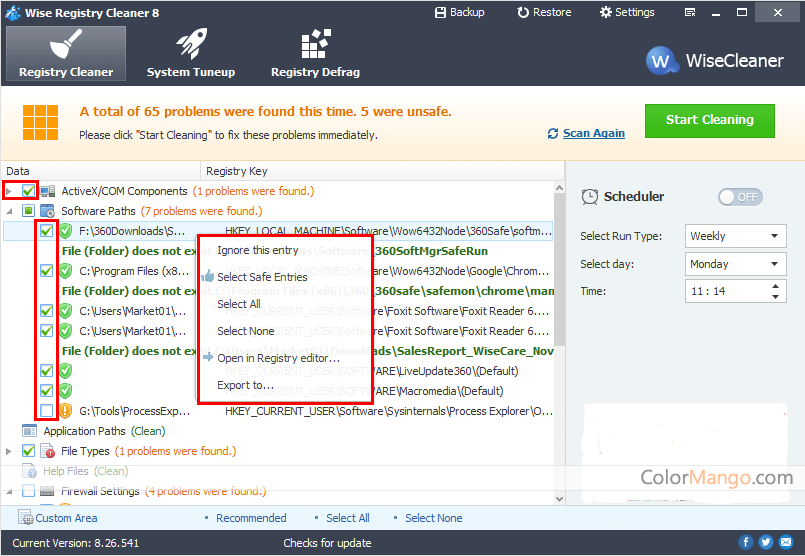Open Registry Defrag blocks icon
The height and width of the screenshot is (556, 805).
click(315, 46)
